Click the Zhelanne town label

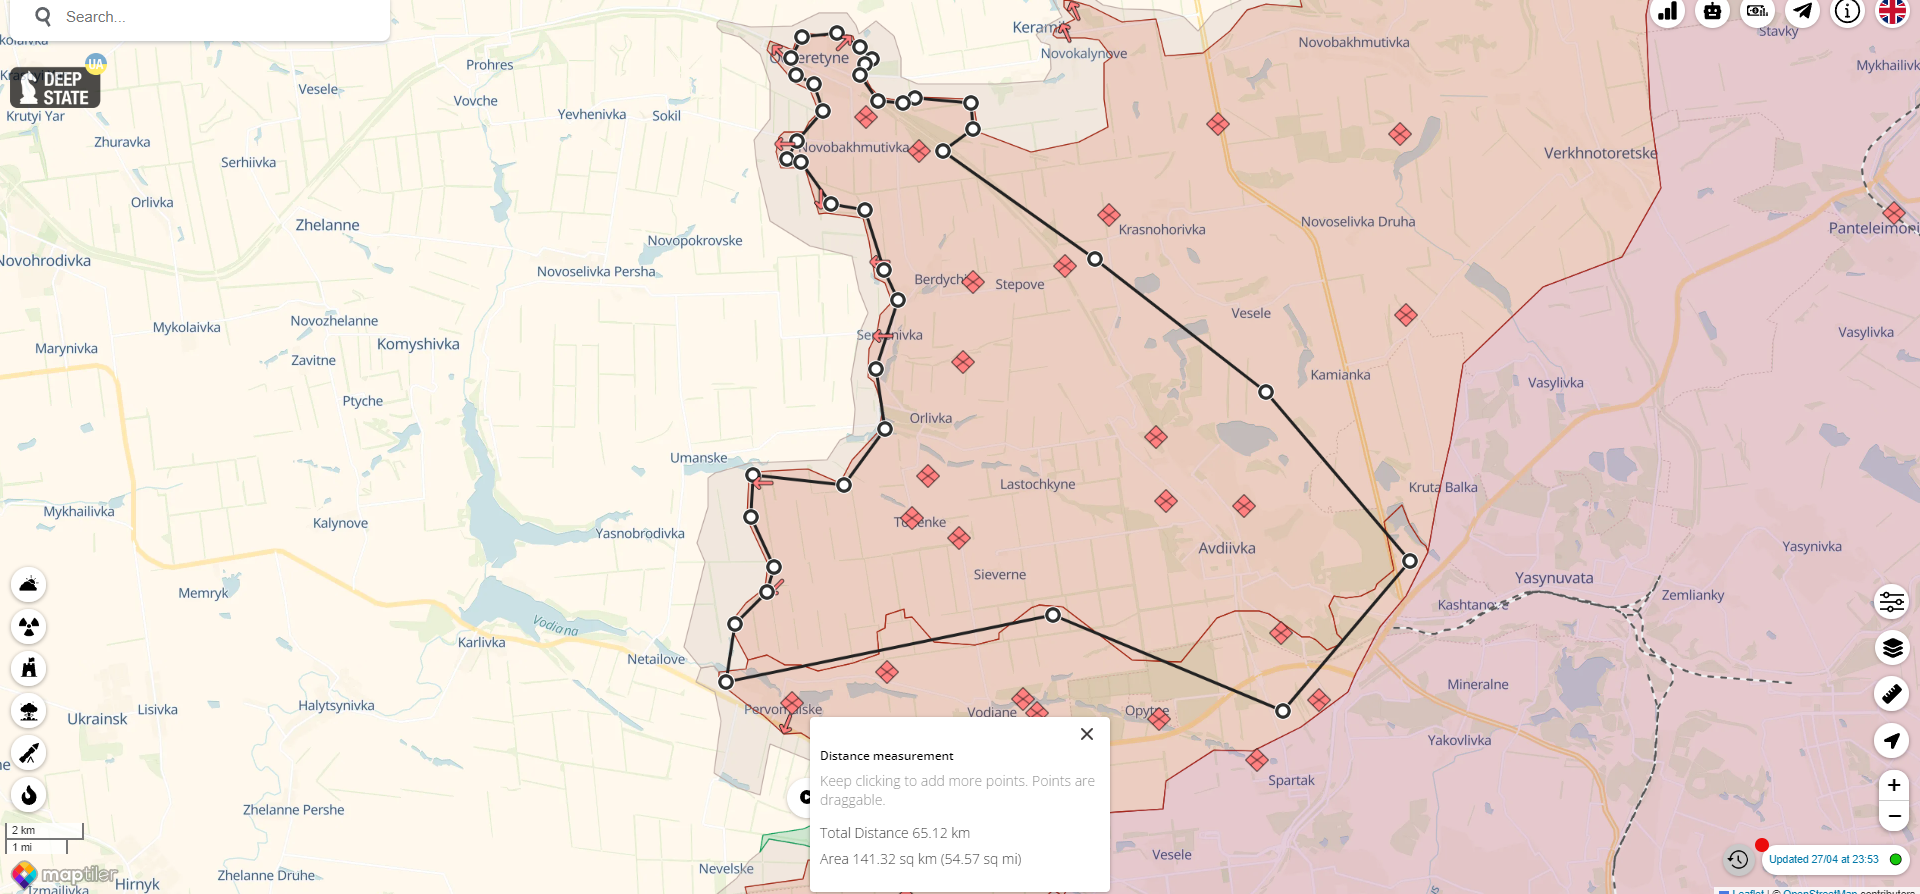(327, 225)
